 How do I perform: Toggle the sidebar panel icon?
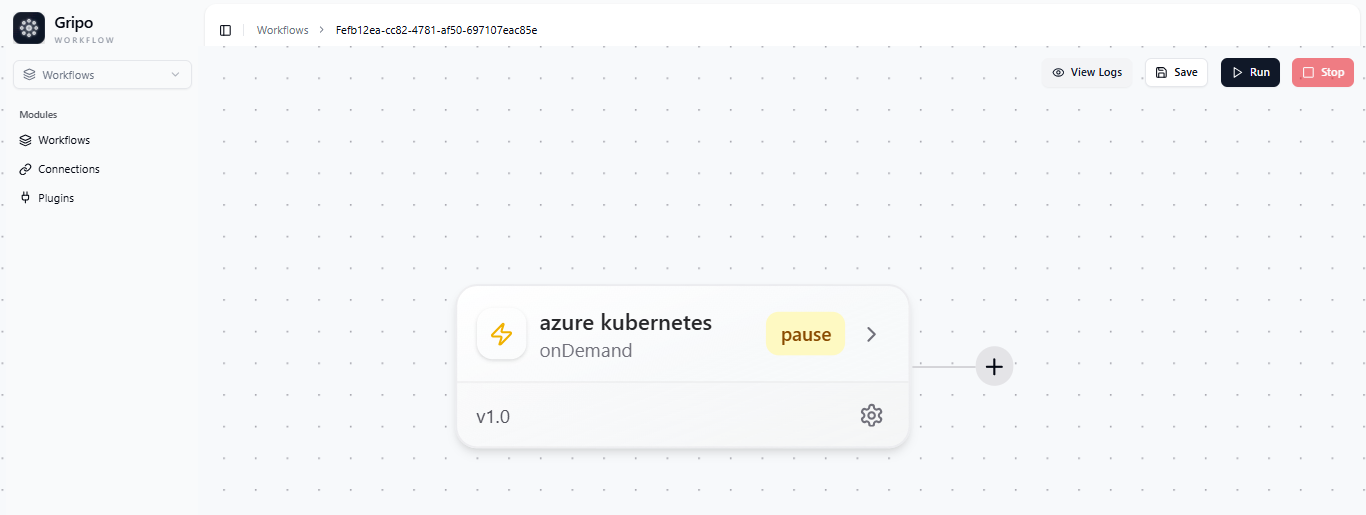(x=226, y=30)
